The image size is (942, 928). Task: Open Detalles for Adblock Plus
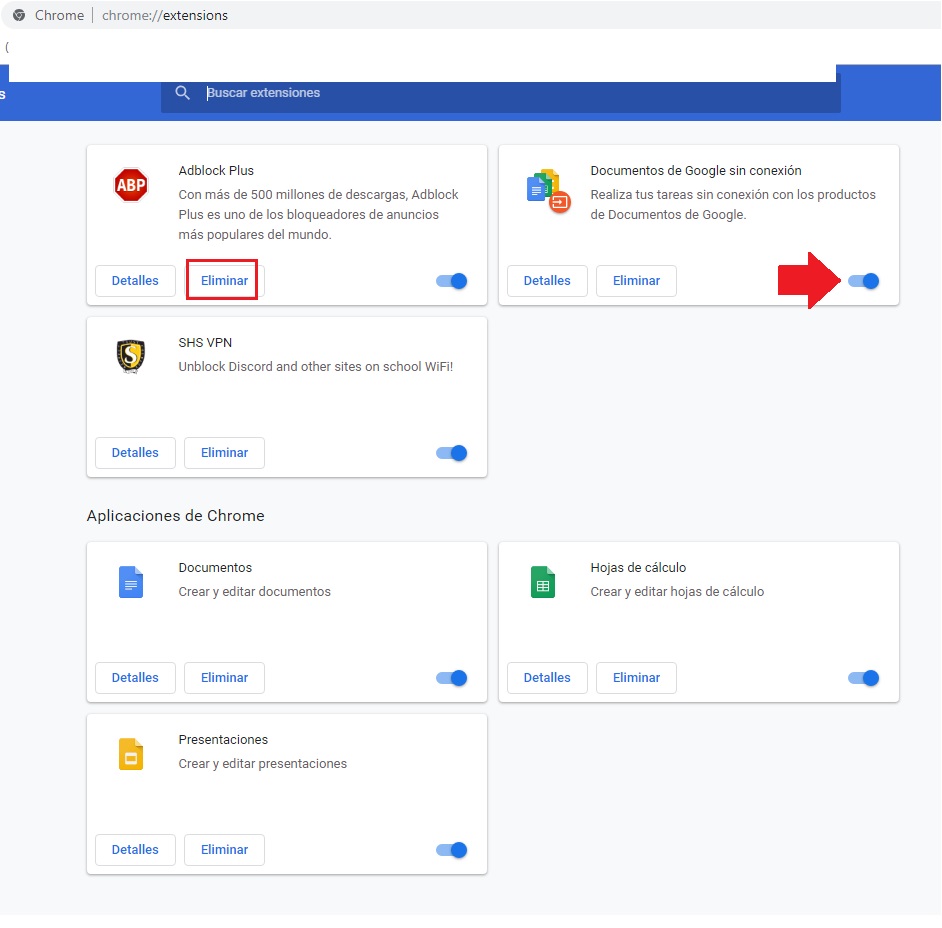[135, 281]
